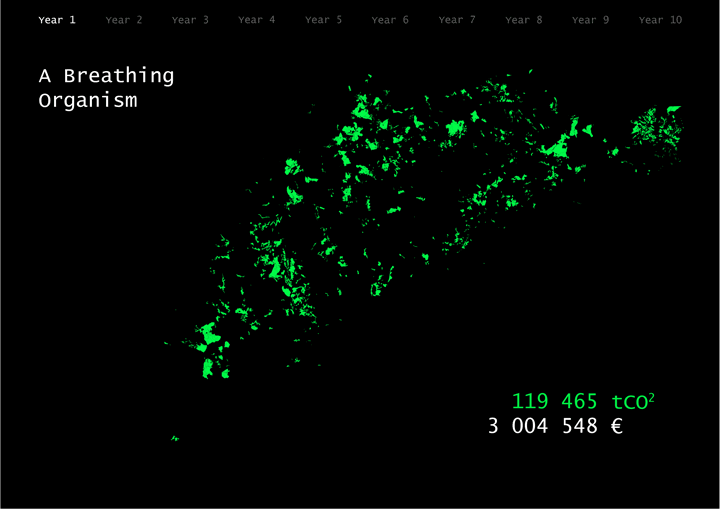The width and height of the screenshot is (720, 509).
Task: Jump to Year 5 in timeline
Action: click(323, 20)
